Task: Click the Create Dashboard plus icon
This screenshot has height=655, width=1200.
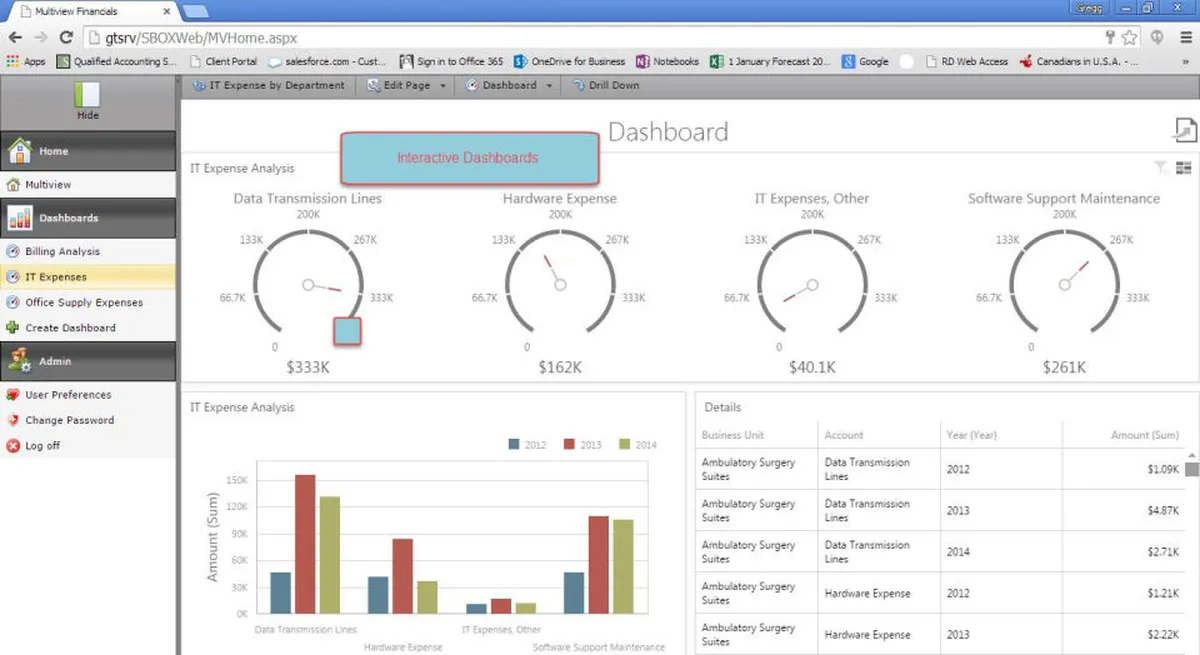Action: 13,328
